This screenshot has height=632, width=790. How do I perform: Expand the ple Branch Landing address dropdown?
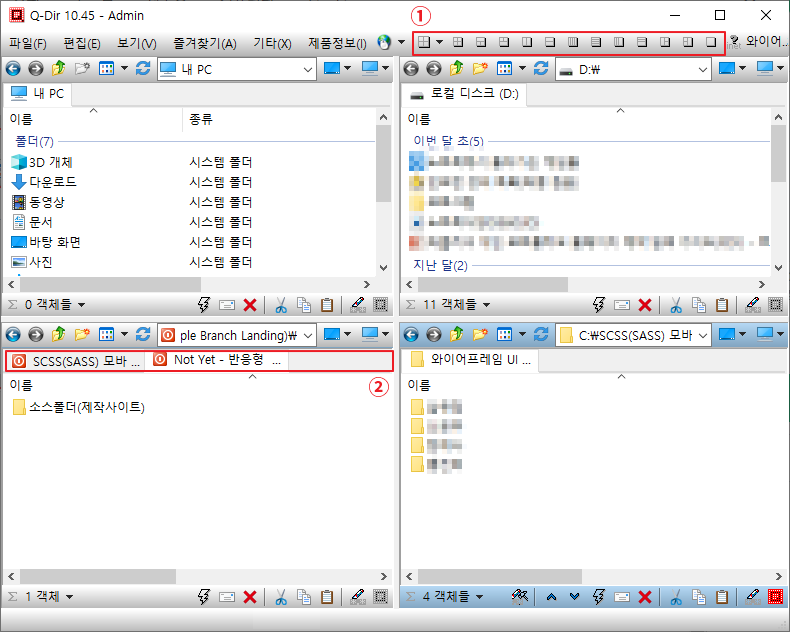308,335
